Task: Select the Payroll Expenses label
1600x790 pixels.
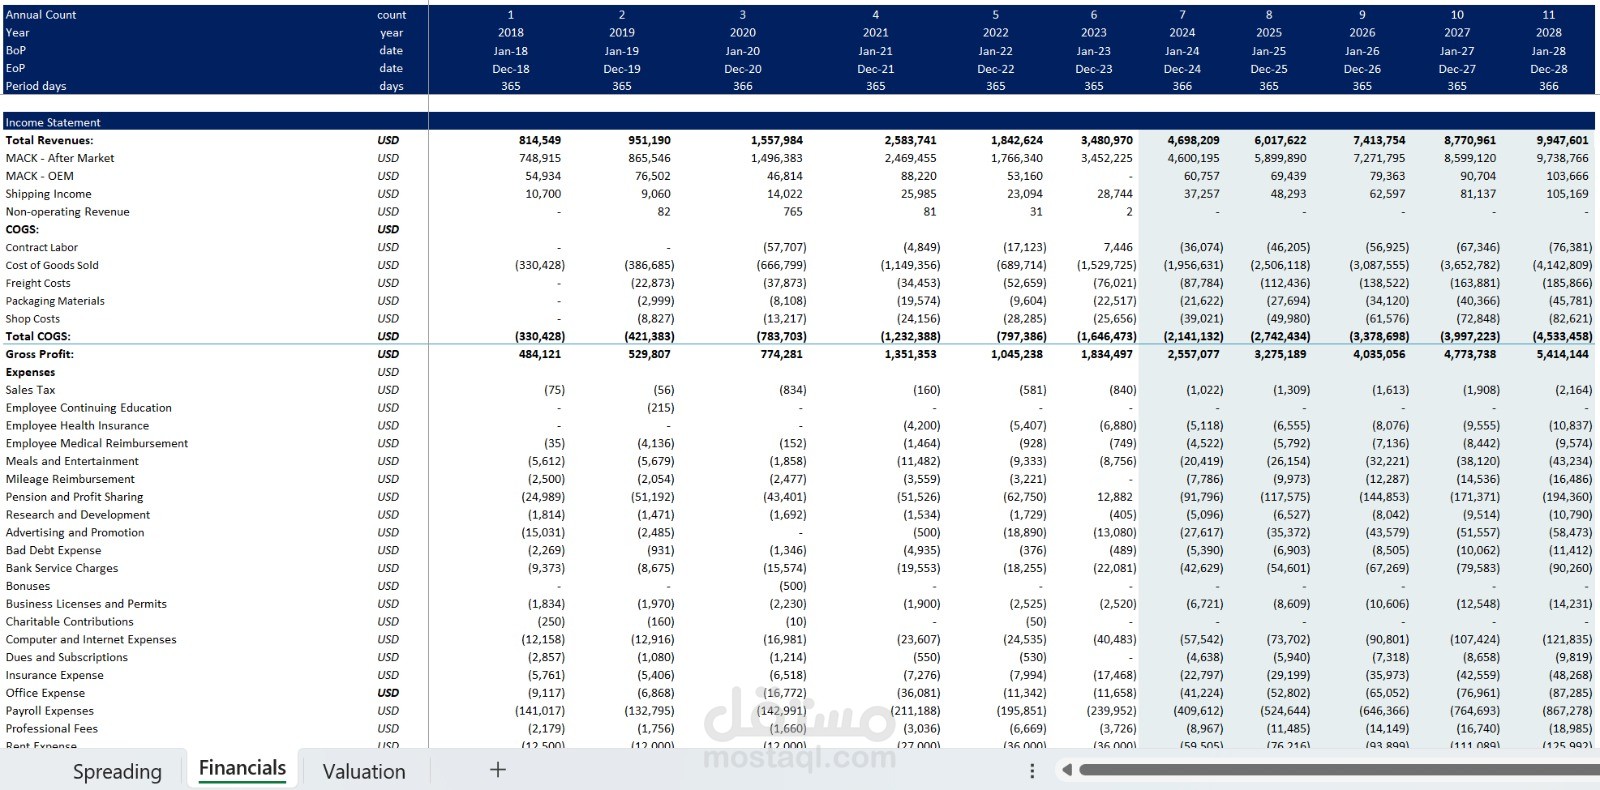Action: coord(49,711)
